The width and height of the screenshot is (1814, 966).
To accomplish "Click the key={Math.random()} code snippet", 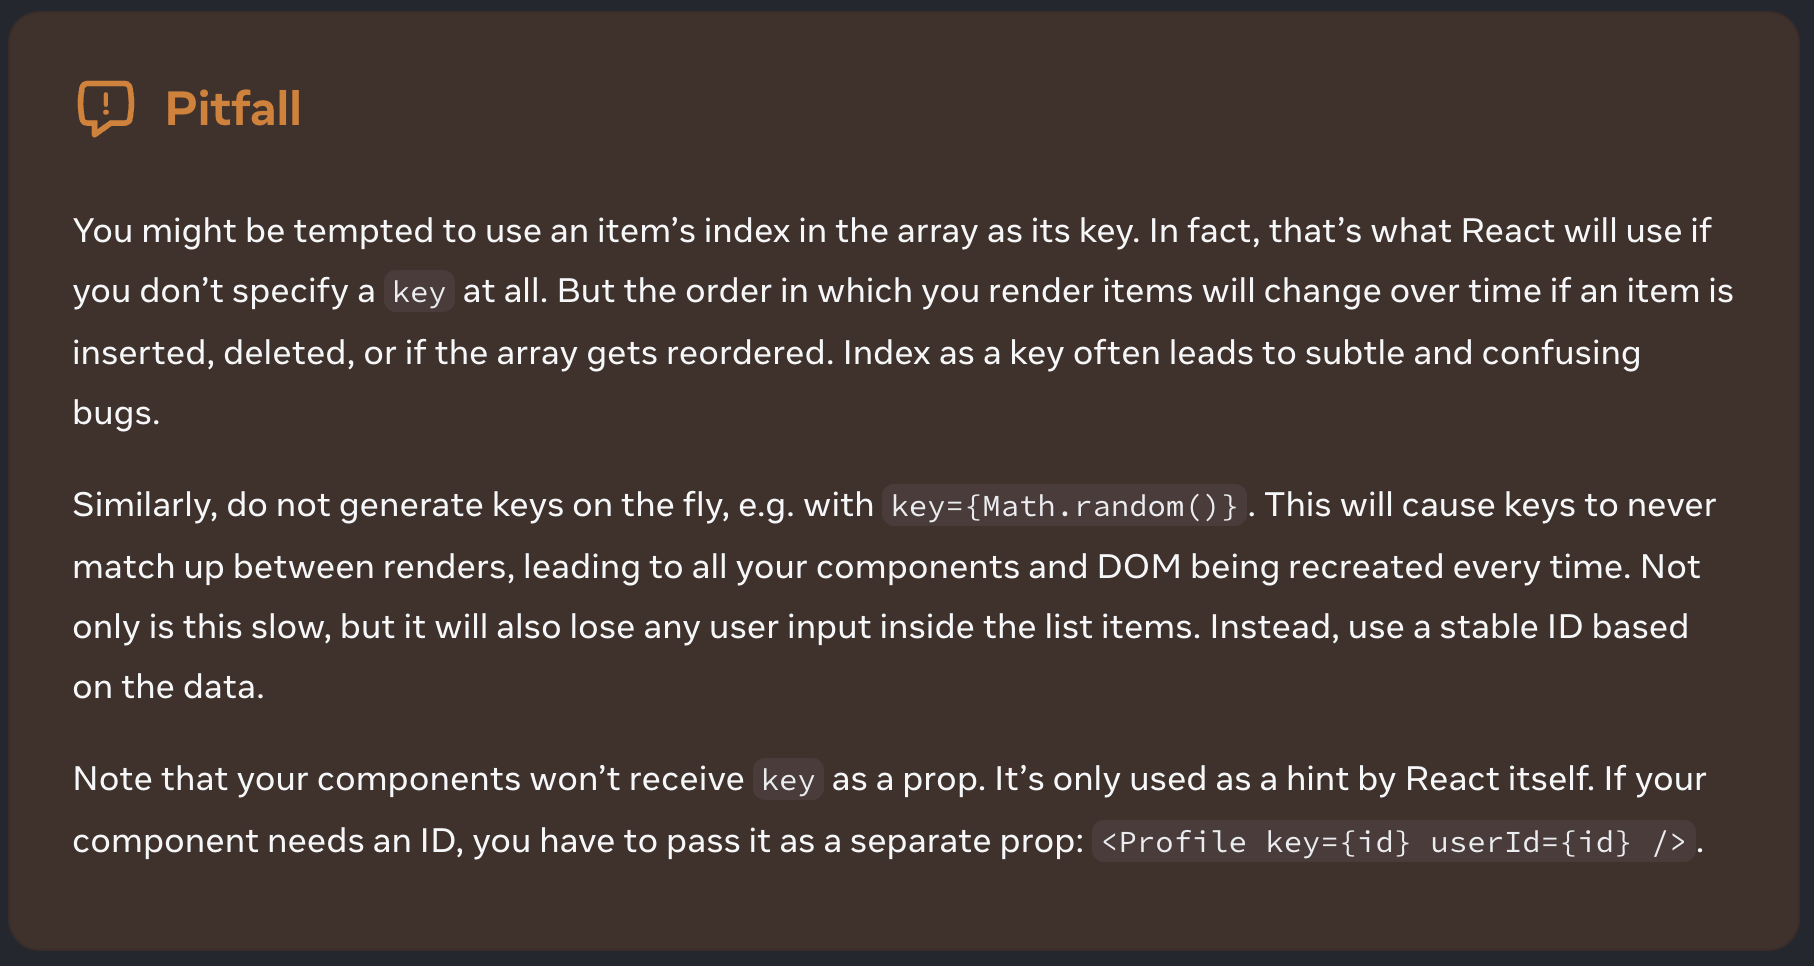I will (1064, 506).
